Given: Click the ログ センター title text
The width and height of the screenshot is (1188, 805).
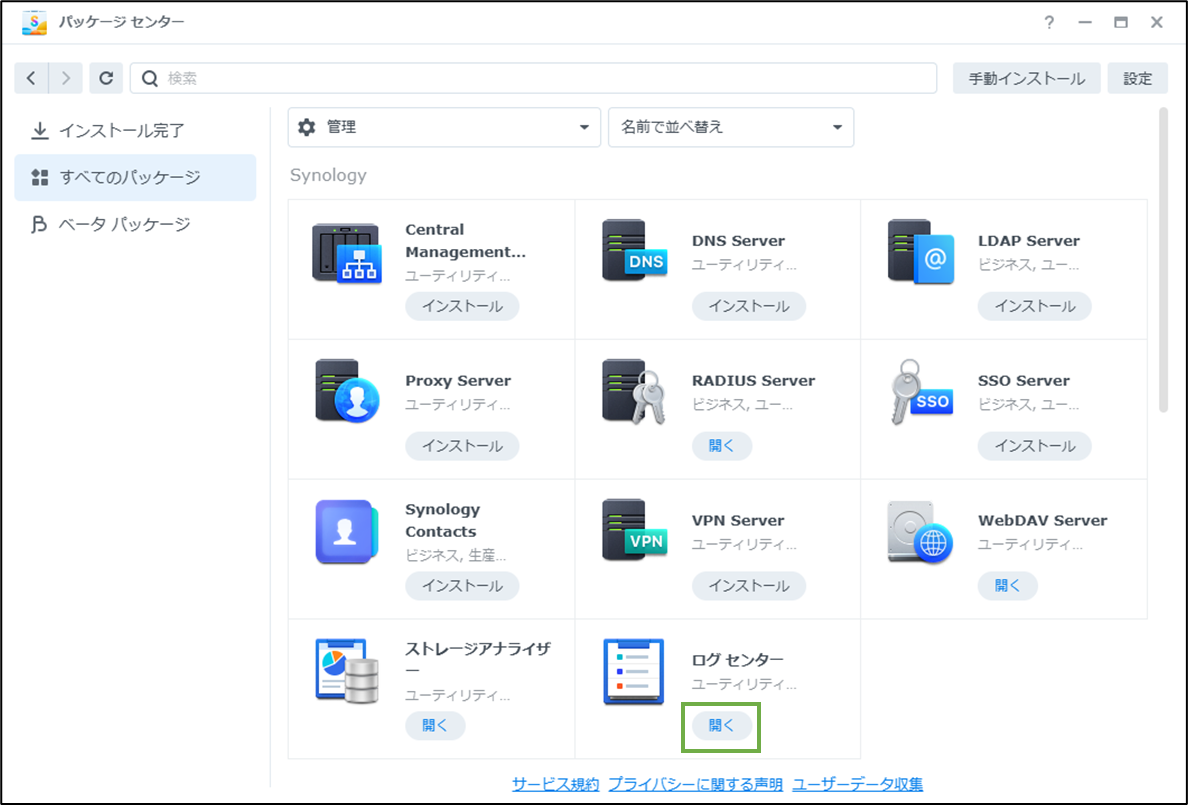Looking at the screenshot, I should 737,660.
